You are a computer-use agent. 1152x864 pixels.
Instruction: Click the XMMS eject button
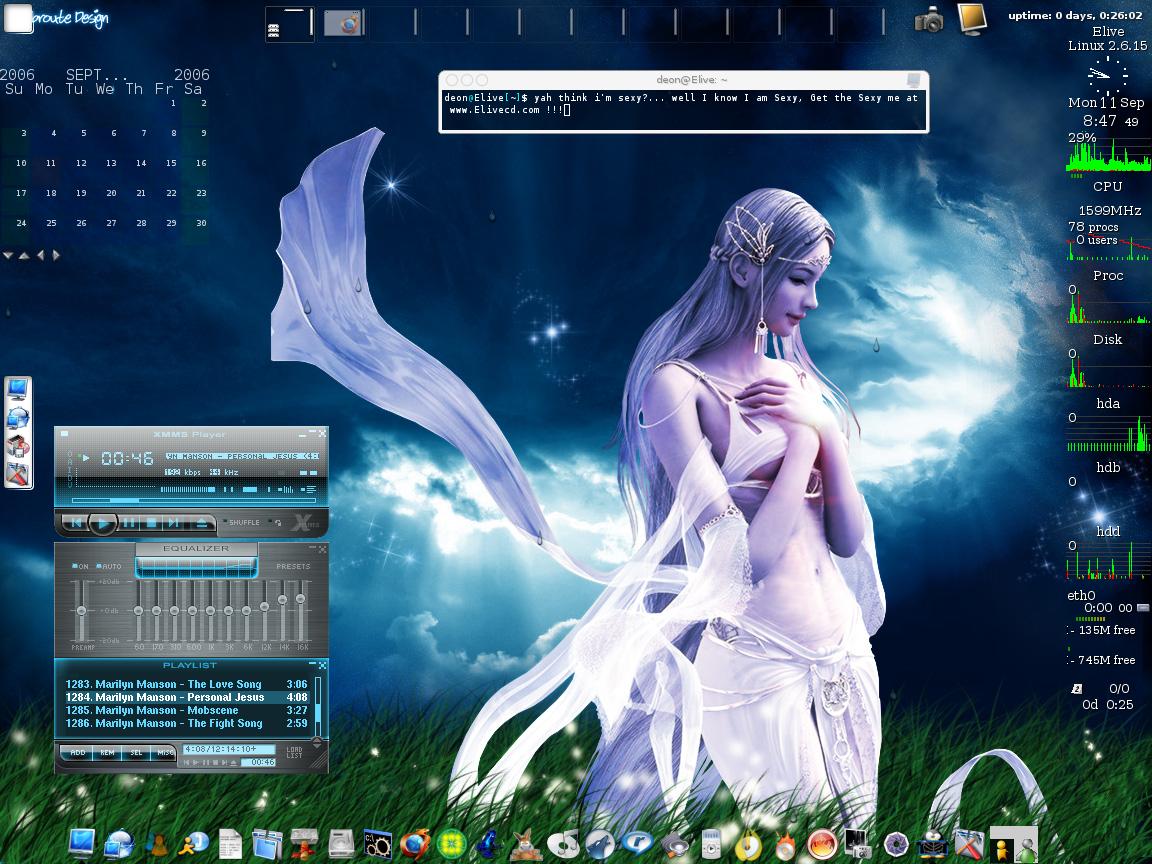click(x=201, y=523)
